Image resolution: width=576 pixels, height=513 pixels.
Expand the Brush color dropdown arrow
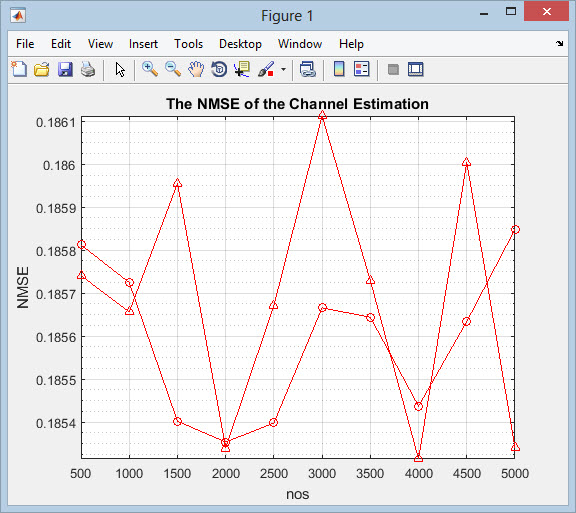coord(283,69)
